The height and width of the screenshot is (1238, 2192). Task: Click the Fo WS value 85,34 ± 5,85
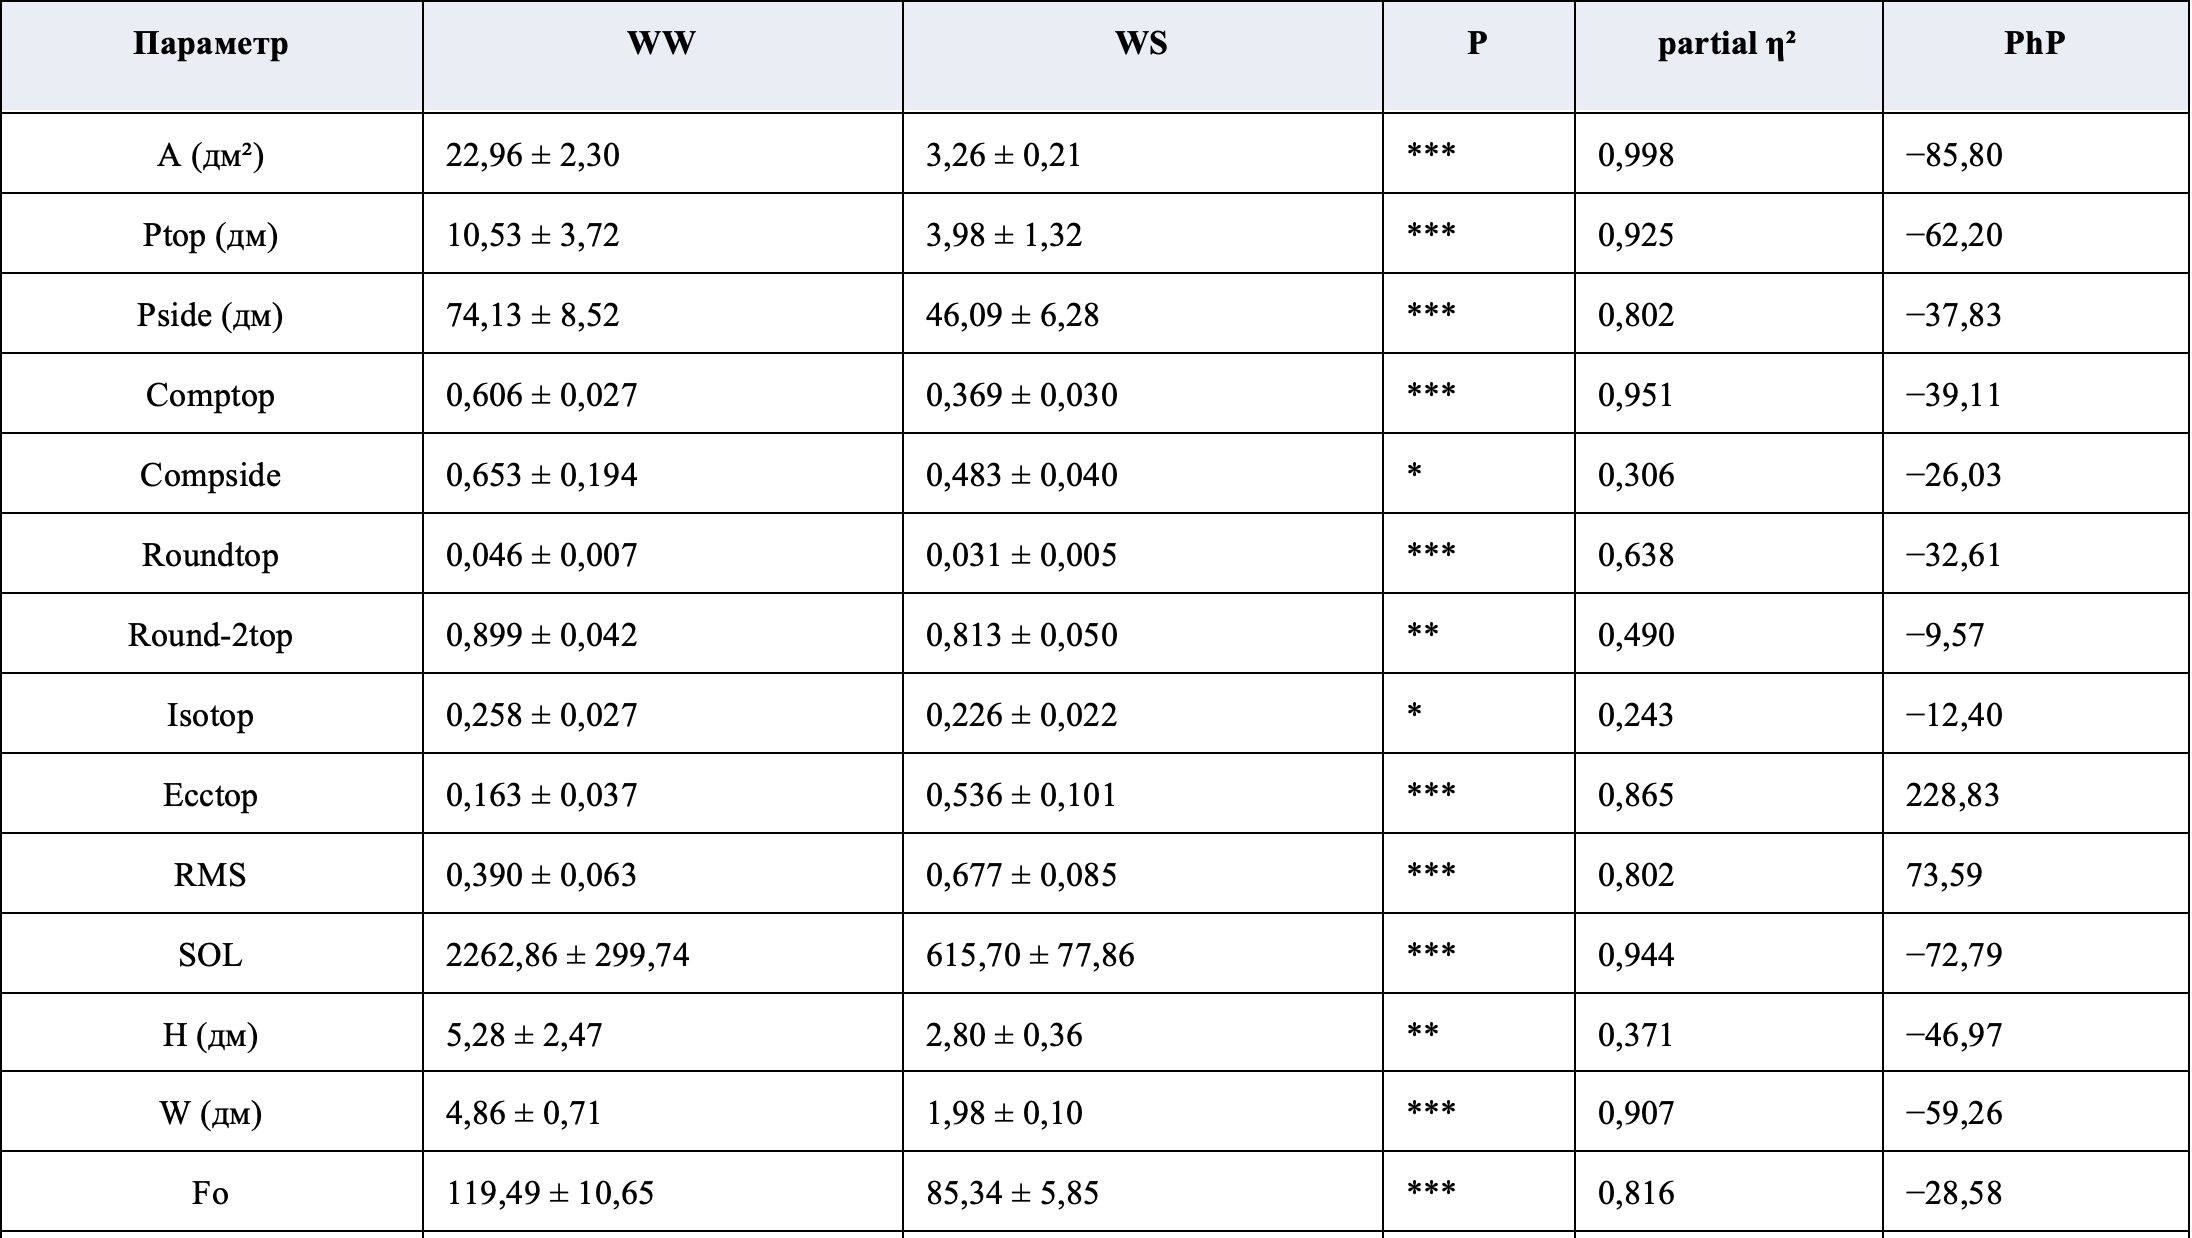1013,1193
